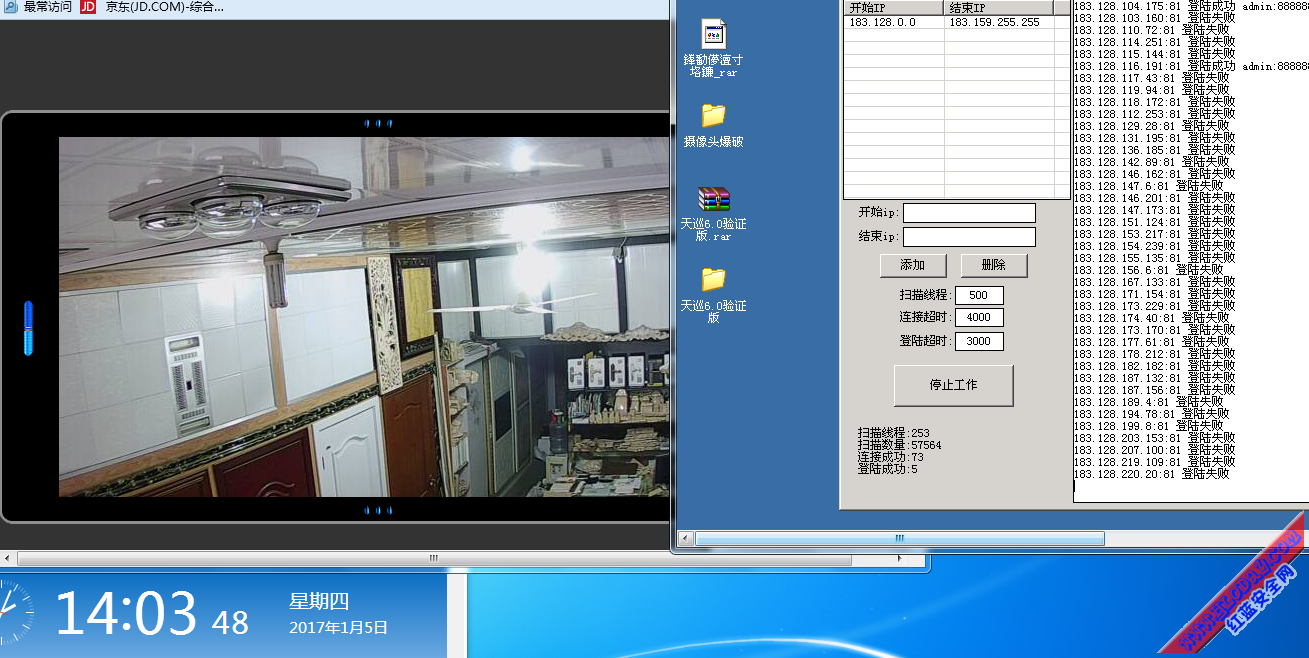1309x658 pixels.
Task: Open the 最常访问 bookmarks menu
Action: [x=47, y=7]
